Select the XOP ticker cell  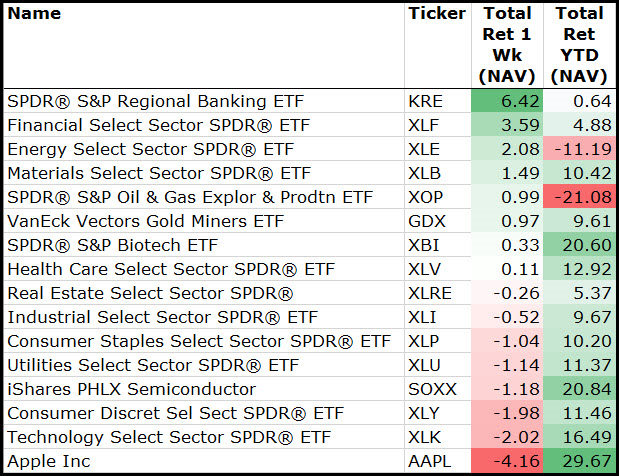[426, 197]
